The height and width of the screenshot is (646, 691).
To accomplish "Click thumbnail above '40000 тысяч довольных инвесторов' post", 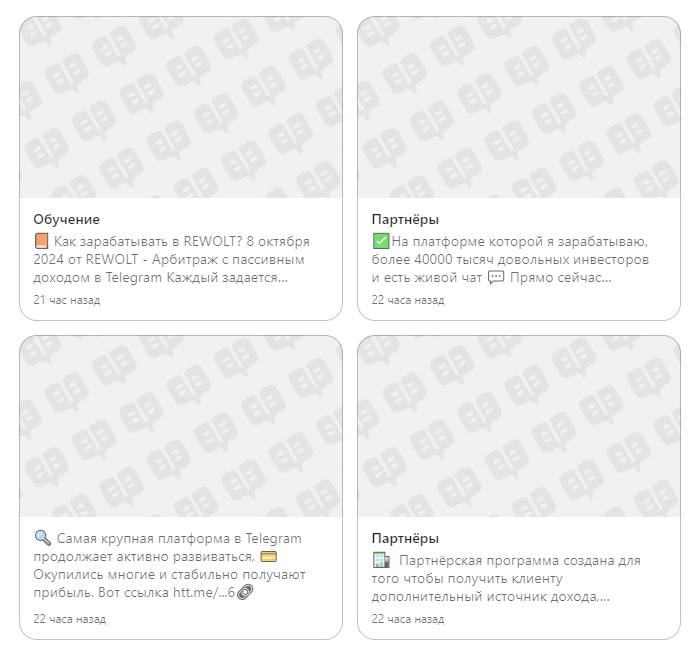I will [x=519, y=107].
